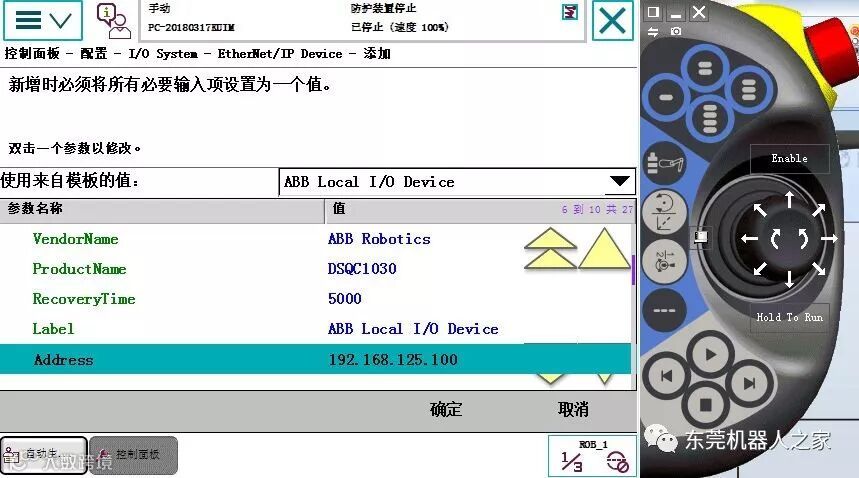Viewport: 859px width, 478px height.
Task: Click the list scrollbar thumb
Action: tap(633, 270)
